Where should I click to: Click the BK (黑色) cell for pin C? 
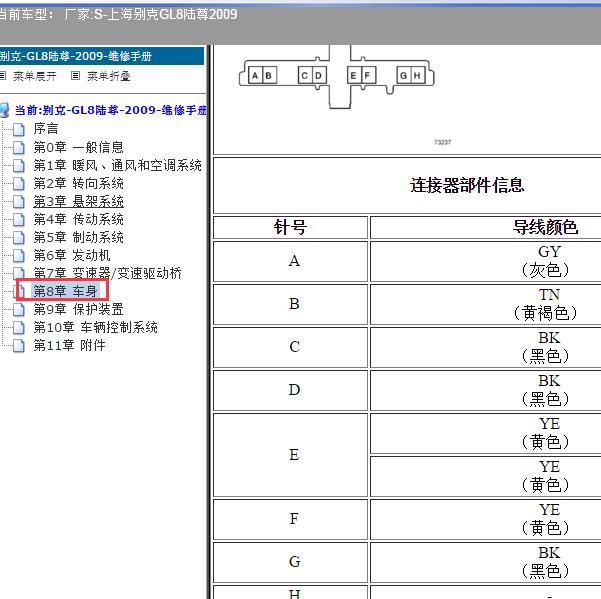486,347
